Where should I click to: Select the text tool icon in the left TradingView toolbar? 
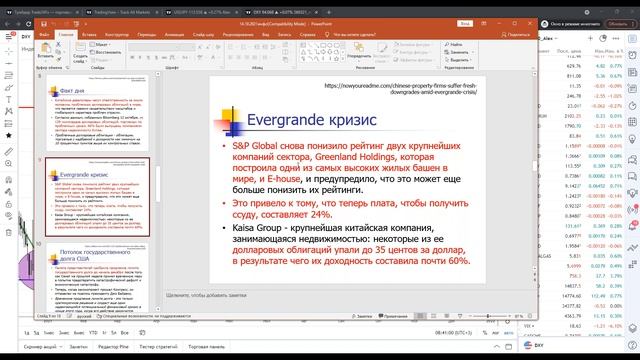pyautogui.click(x=9, y=100)
